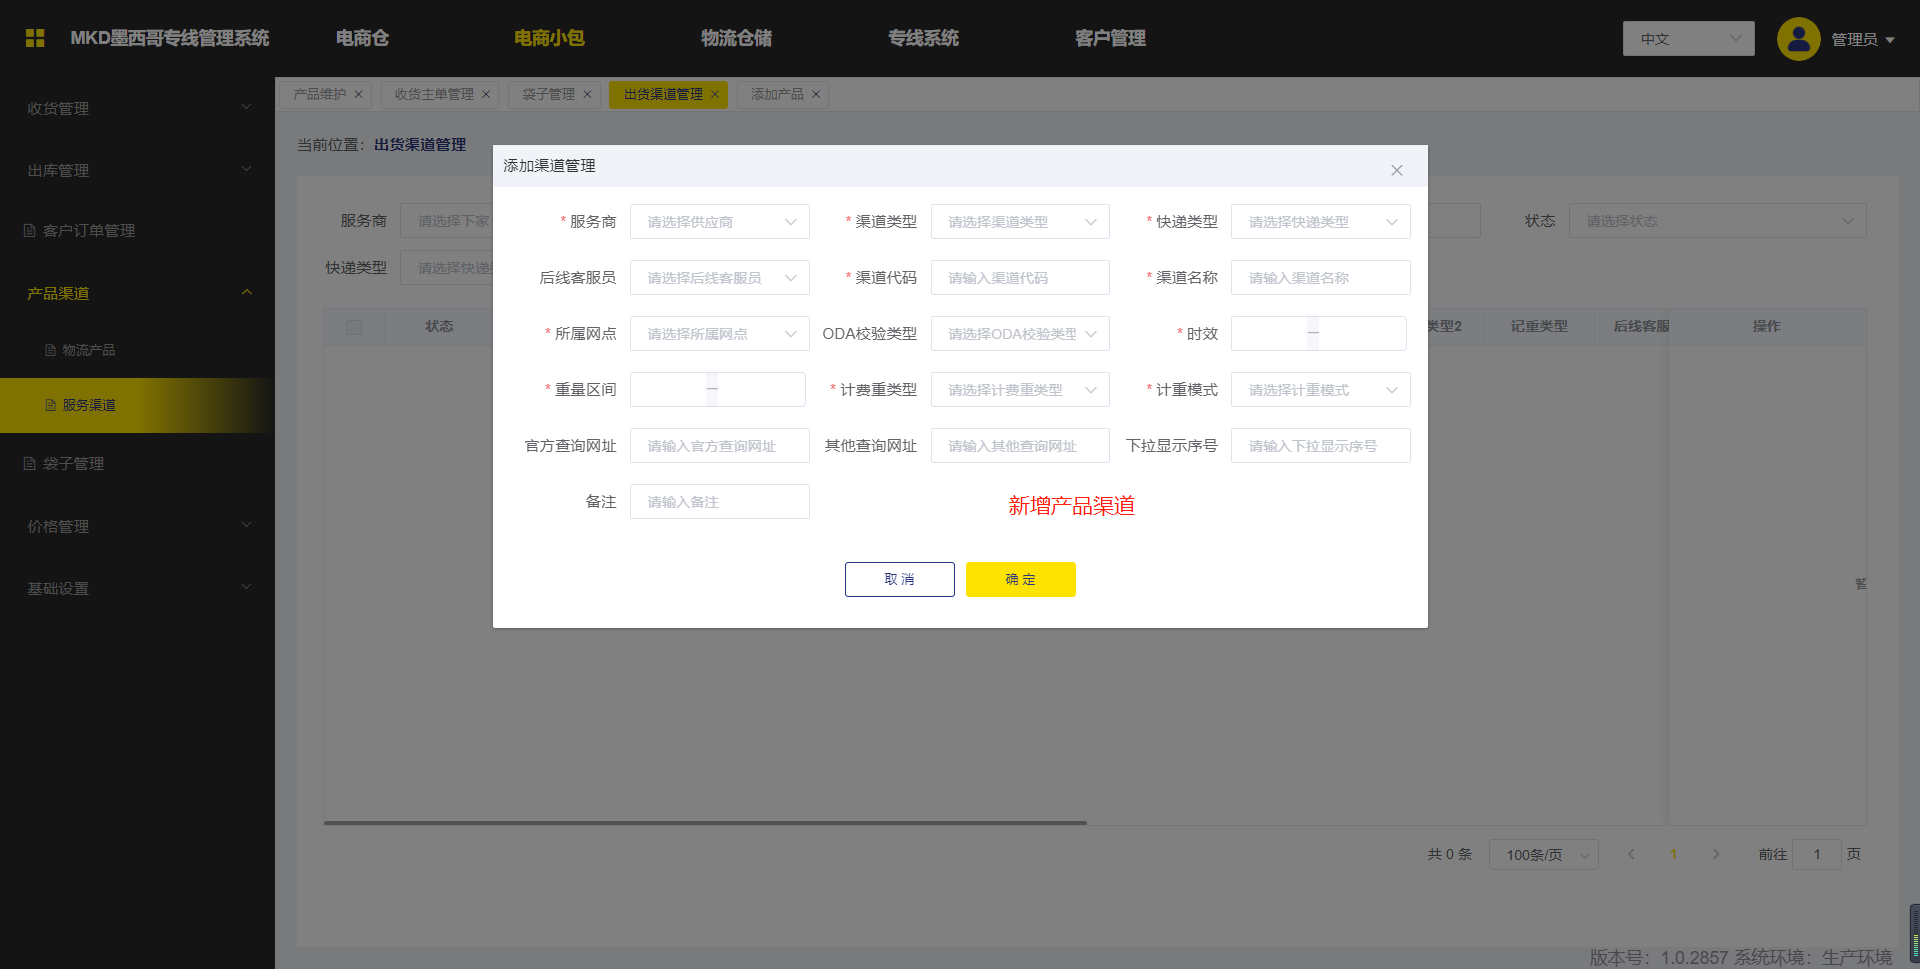Close the 袋子管理 tab using its X
Screen dimensions: 1920x969
[x=587, y=95]
